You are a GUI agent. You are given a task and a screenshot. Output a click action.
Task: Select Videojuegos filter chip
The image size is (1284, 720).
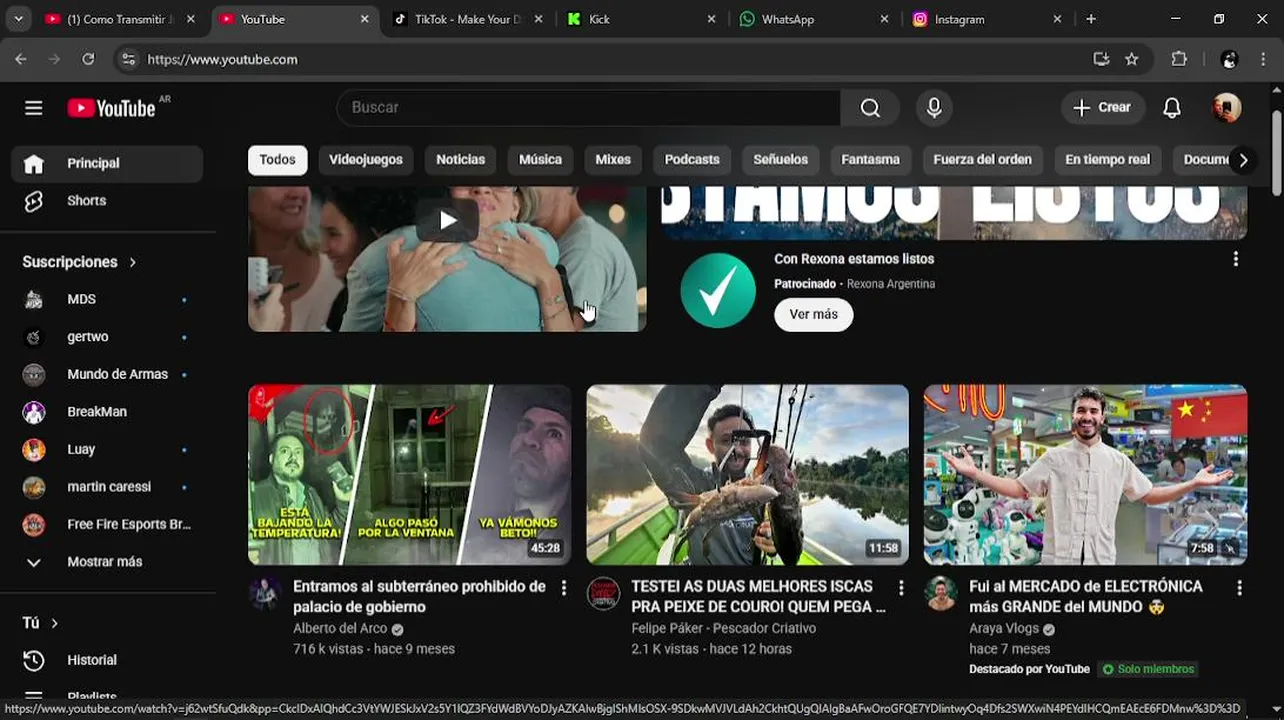pos(366,160)
